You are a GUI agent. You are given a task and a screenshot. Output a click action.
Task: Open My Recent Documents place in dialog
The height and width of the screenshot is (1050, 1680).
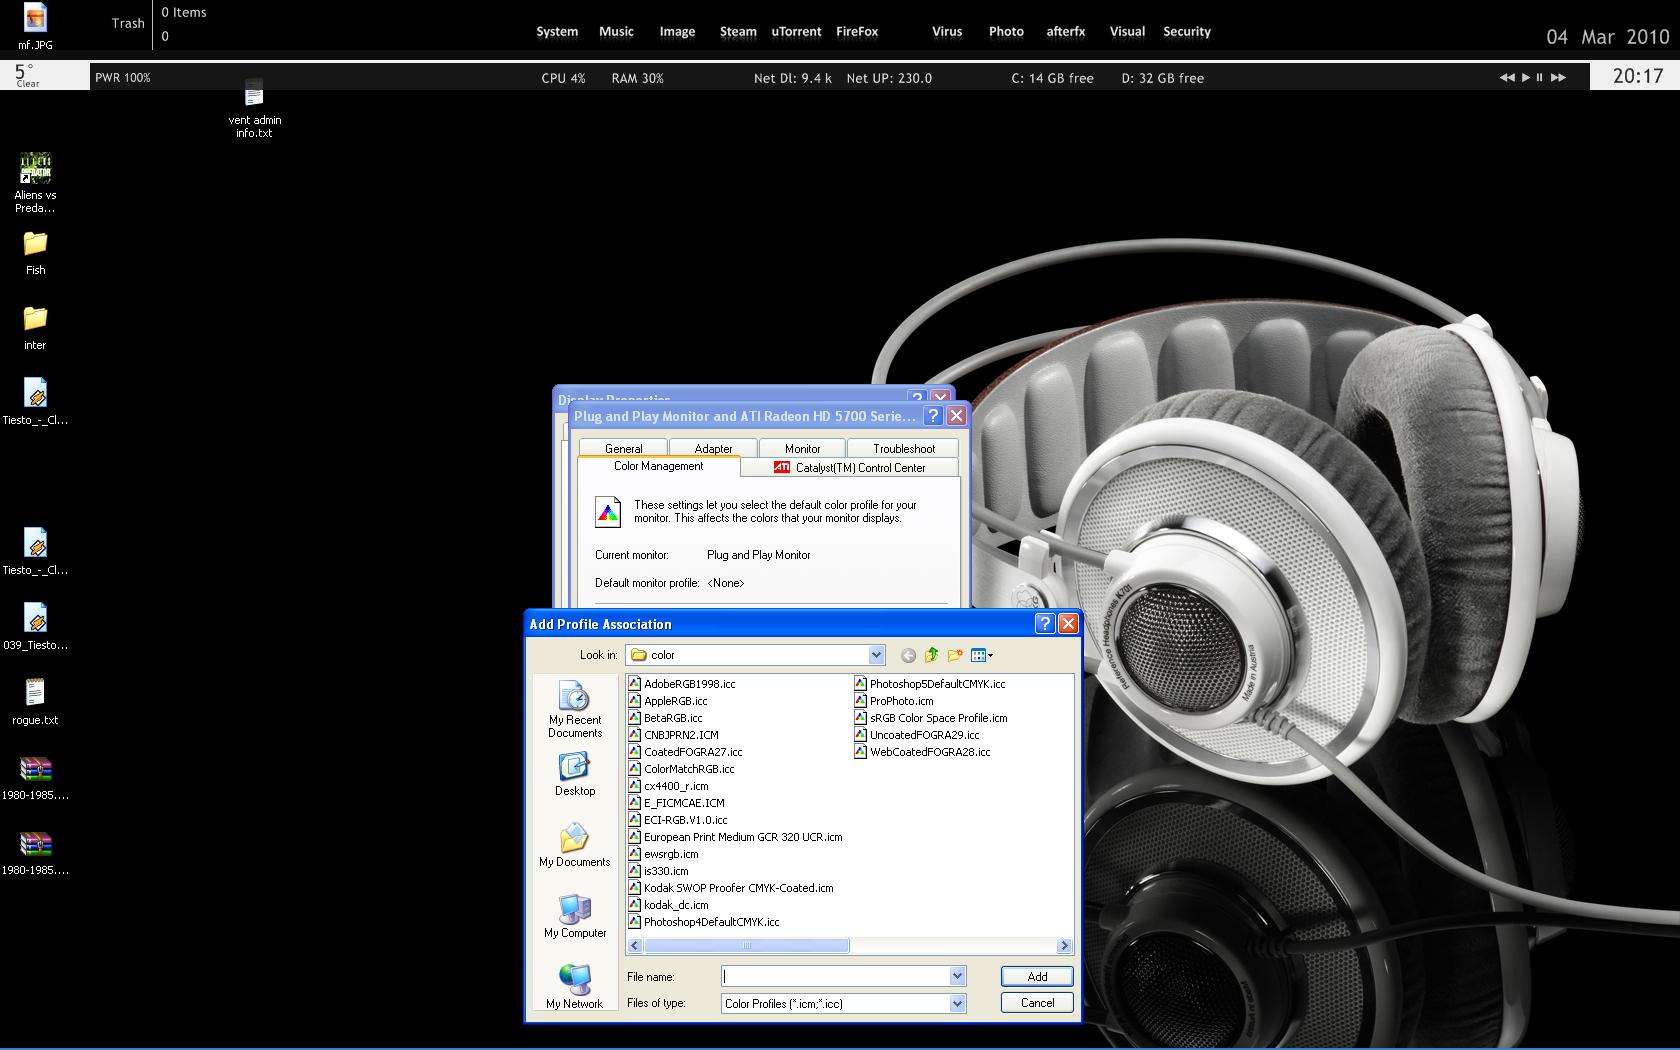coord(575,710)
